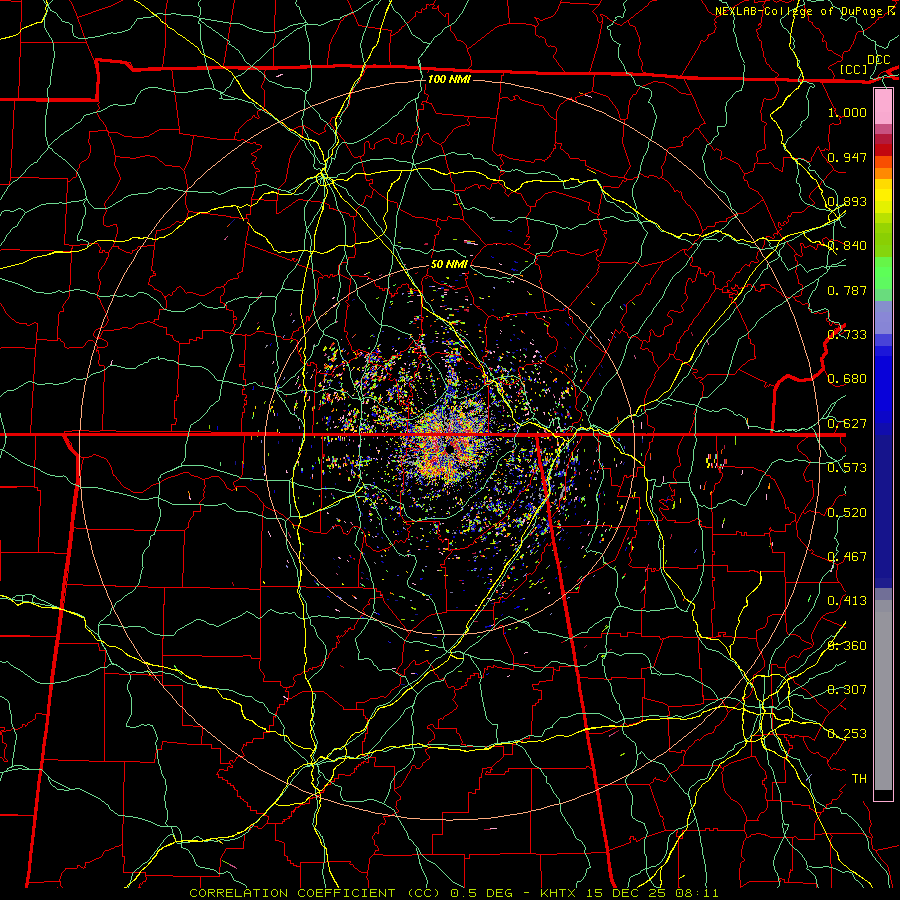Click the 0.627 scale value
900x900 pixels.
click(847, 424)
